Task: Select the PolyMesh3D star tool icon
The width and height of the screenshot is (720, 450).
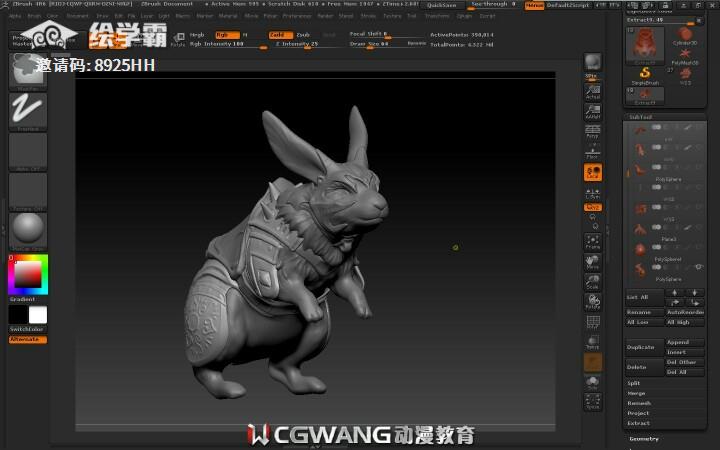Action: [685, 56]
